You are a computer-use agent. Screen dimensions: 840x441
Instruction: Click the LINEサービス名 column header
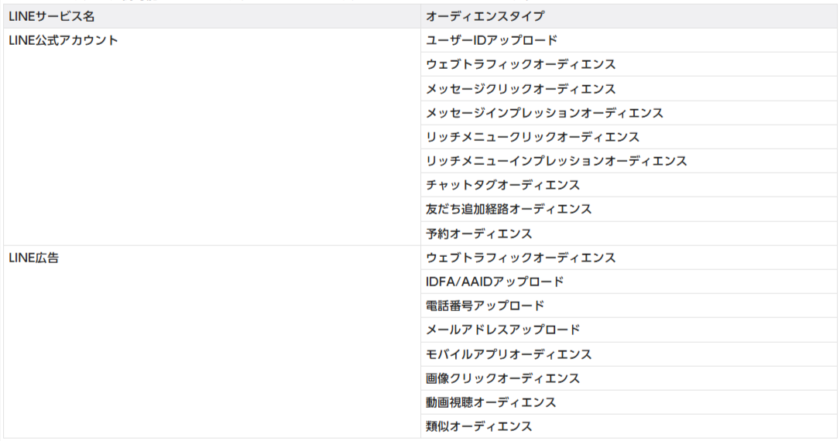click(51, 17)
